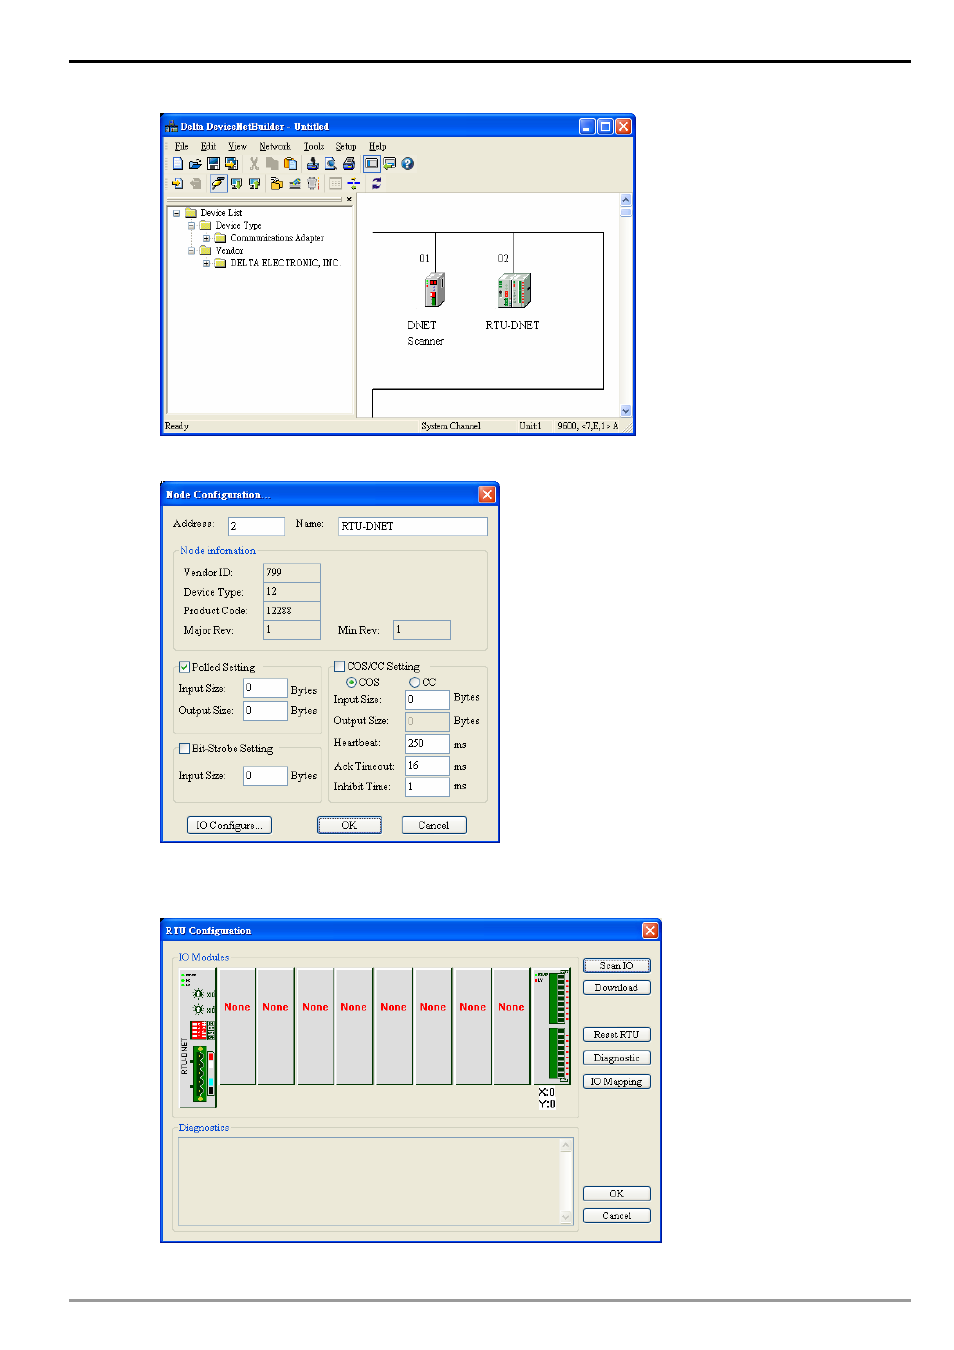Open the Tools menu
The height and width of the screenshot is (1350, 954).
point(314,146)
